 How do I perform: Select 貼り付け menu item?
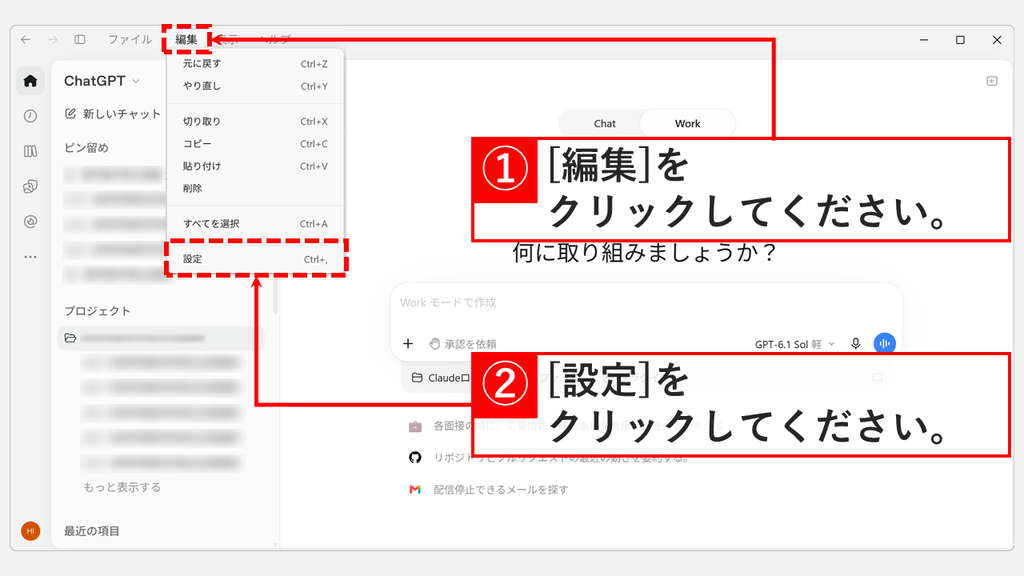tap(255, 167)
